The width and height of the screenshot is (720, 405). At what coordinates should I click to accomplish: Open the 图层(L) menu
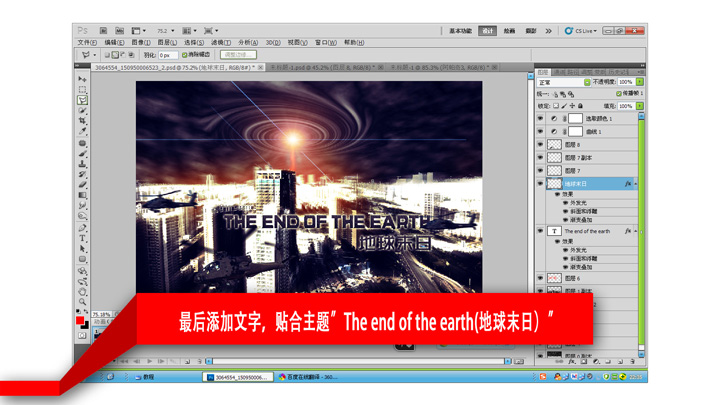[x=167, y=43]
